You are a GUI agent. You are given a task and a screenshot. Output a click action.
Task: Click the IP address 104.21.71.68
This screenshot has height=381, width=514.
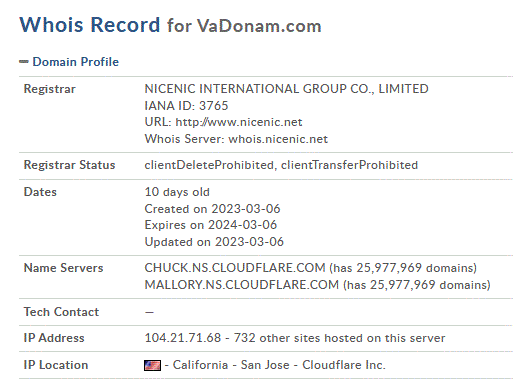(183, 338)
